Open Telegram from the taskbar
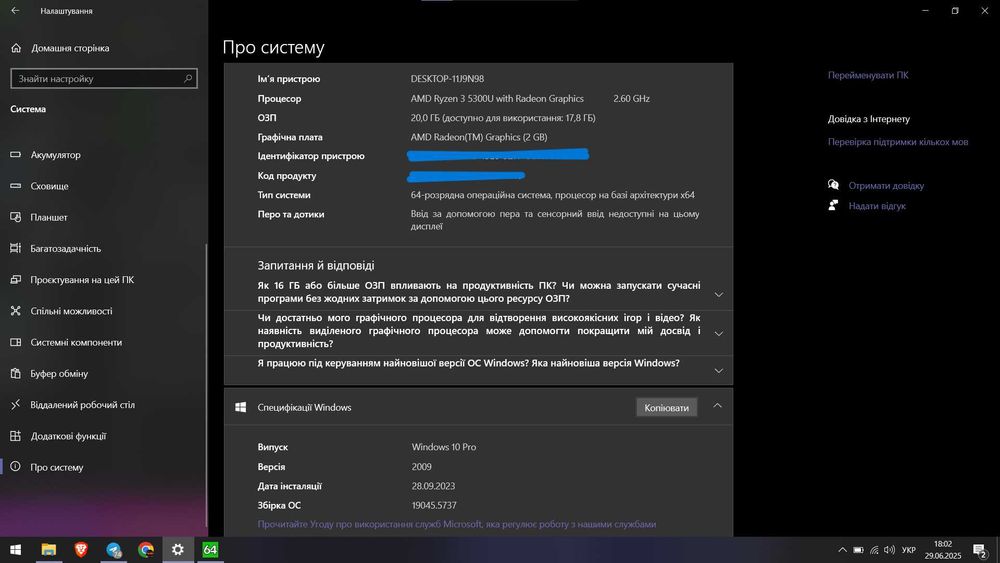This screenshot has width=1000, height=563. [x=114, y=550]
